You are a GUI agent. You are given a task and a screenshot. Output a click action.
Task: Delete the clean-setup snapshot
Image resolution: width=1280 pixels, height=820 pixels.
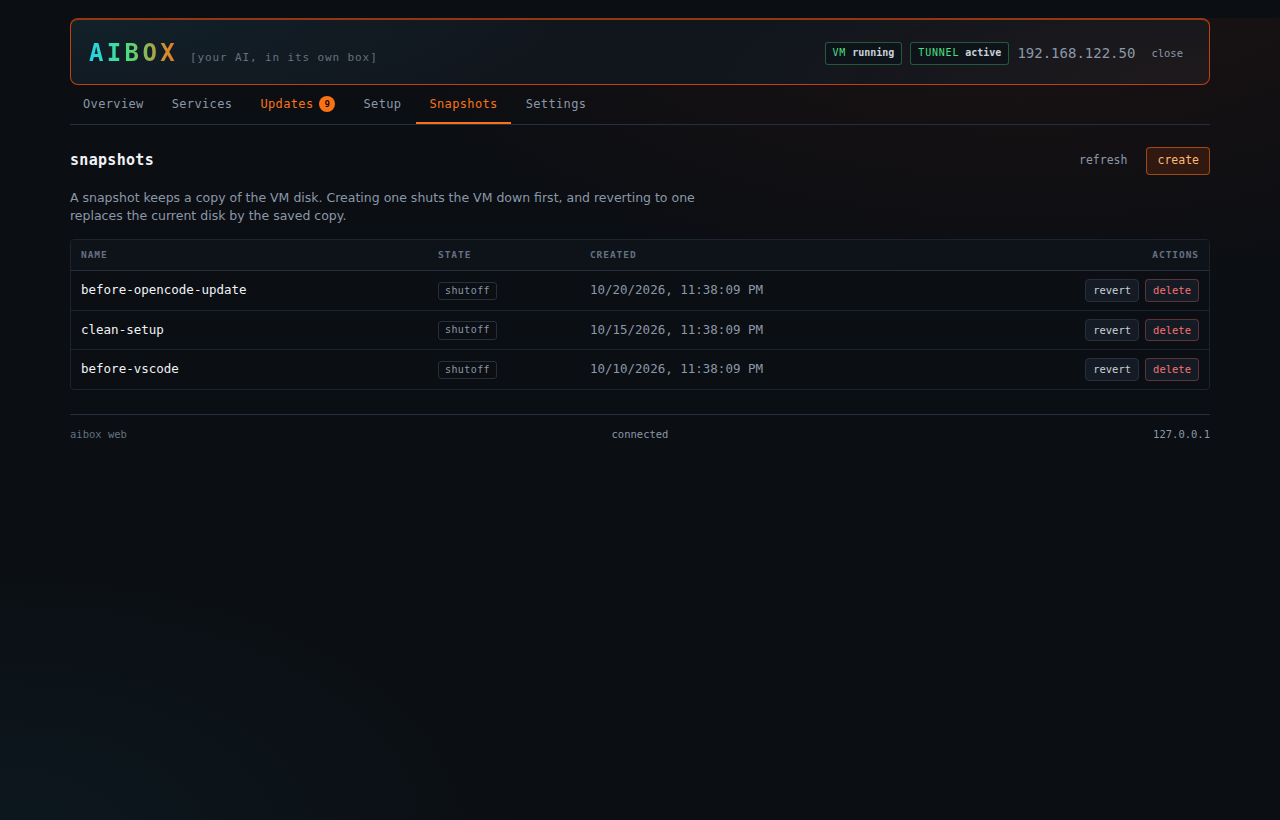pos(1172,330)
